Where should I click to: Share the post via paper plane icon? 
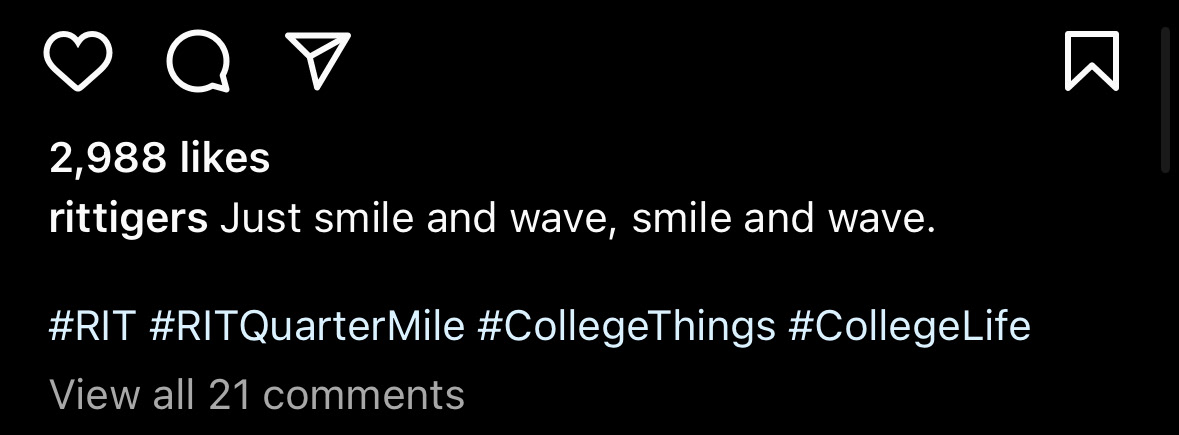pyautogui.click(x=318, y=61)
